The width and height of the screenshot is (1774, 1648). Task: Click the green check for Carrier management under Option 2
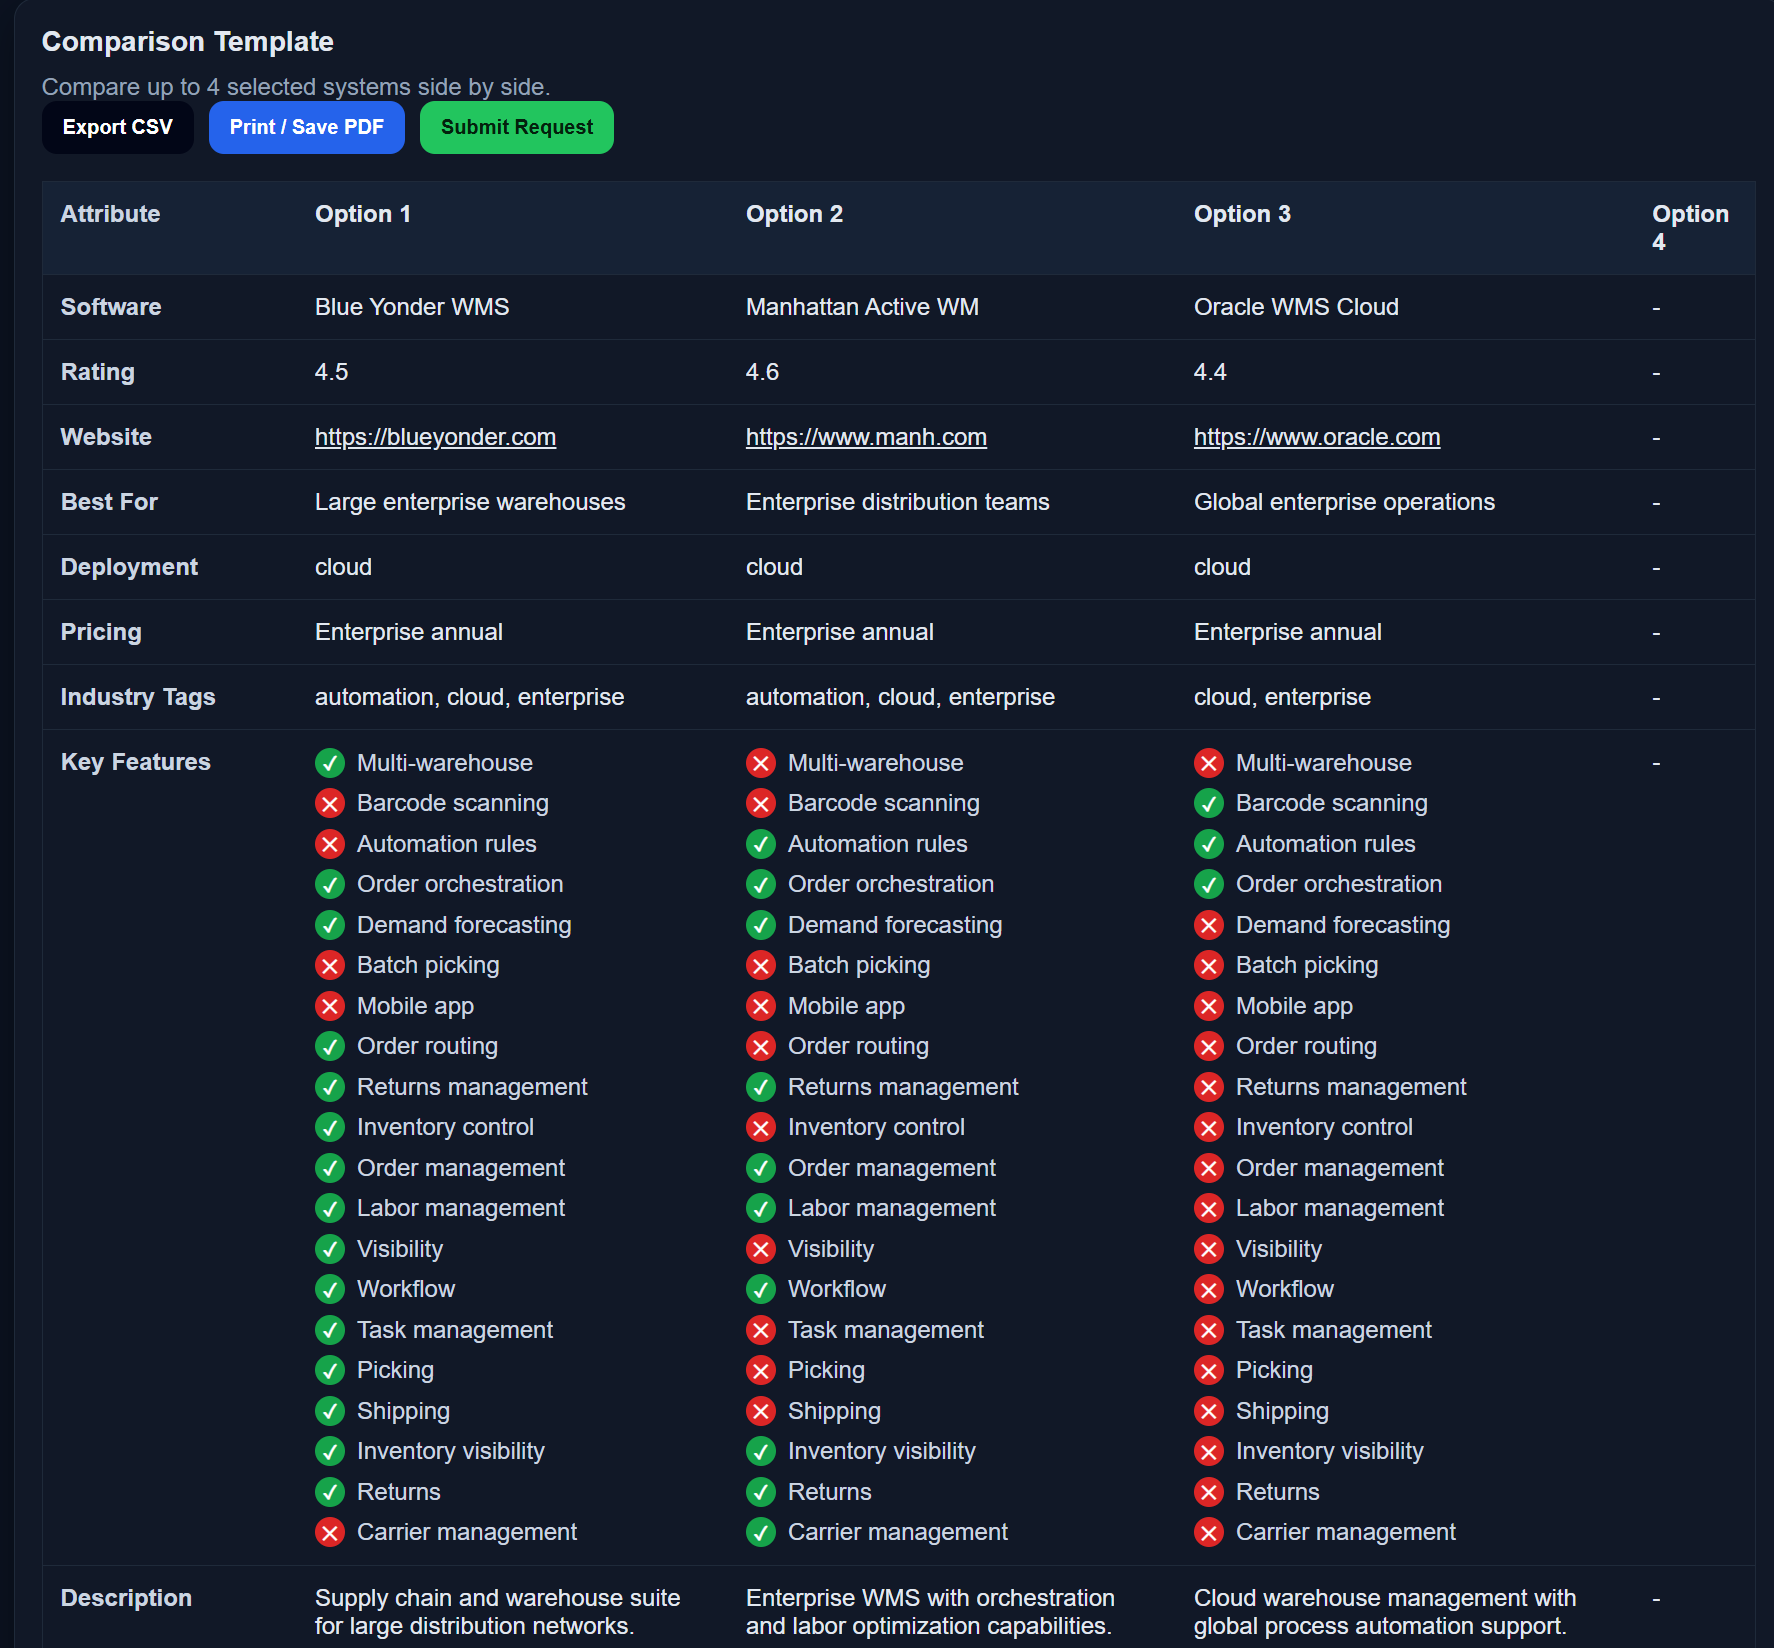pos(761,1532)
